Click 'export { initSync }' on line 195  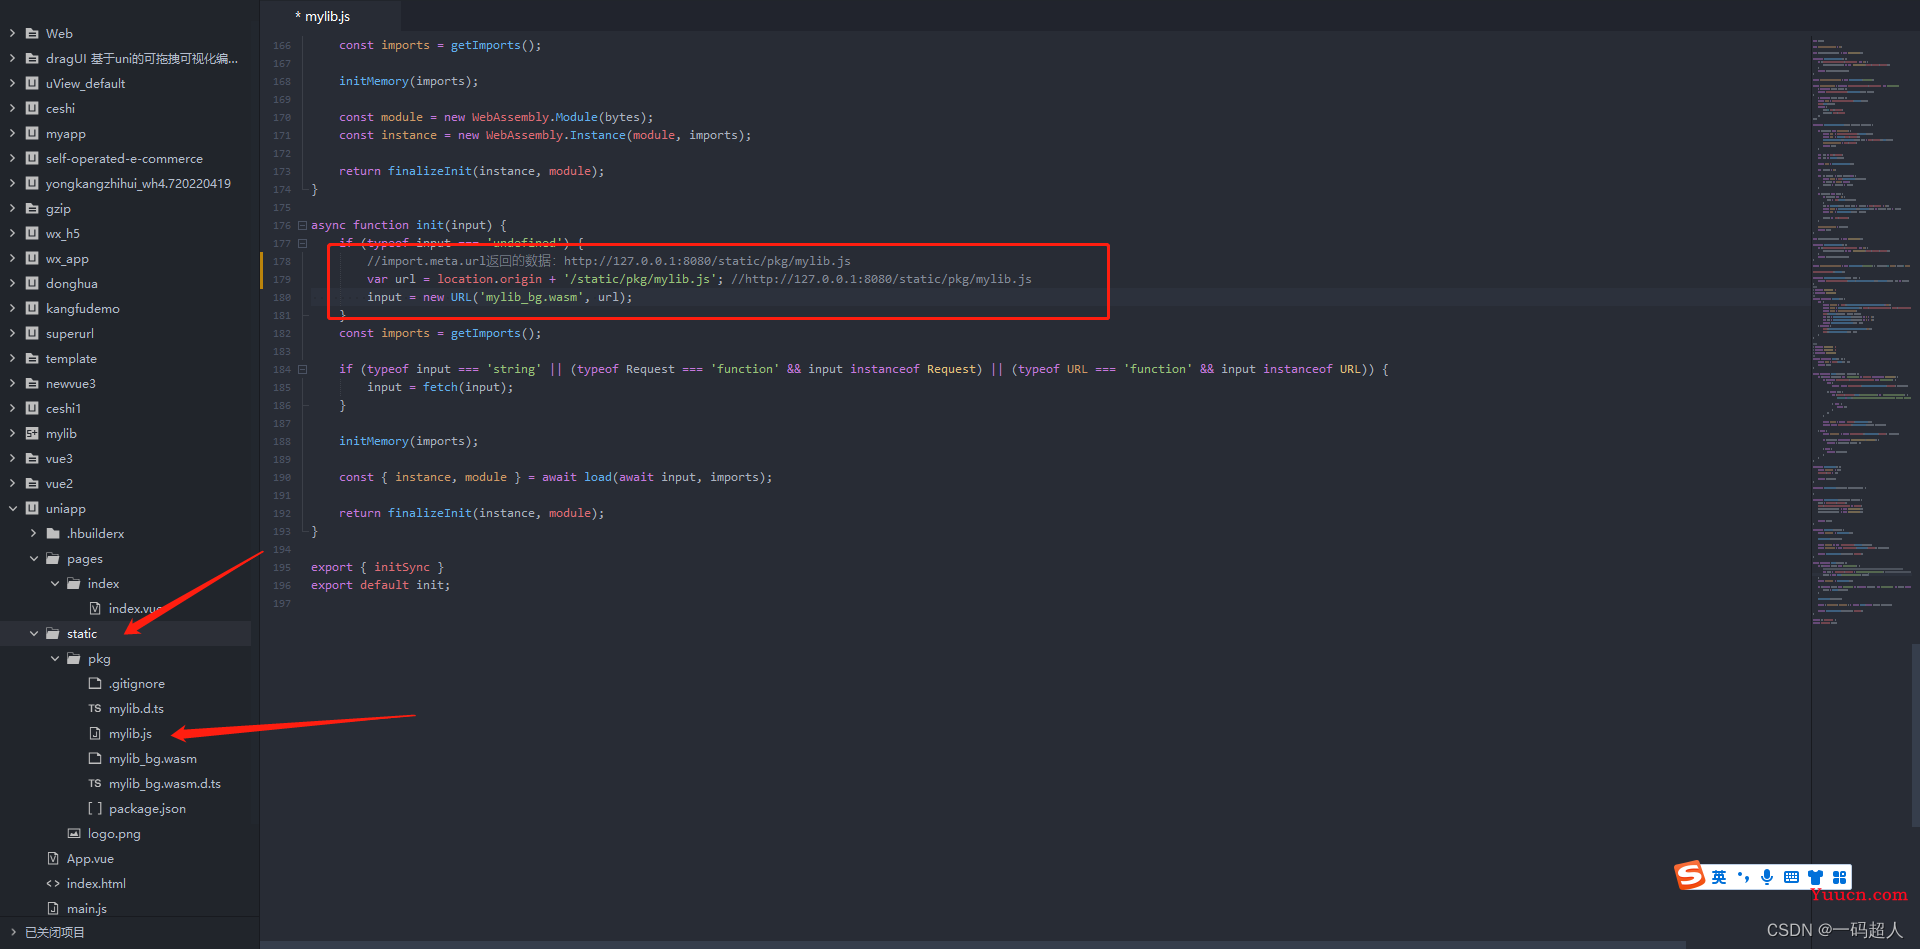(x=377, y=567)
